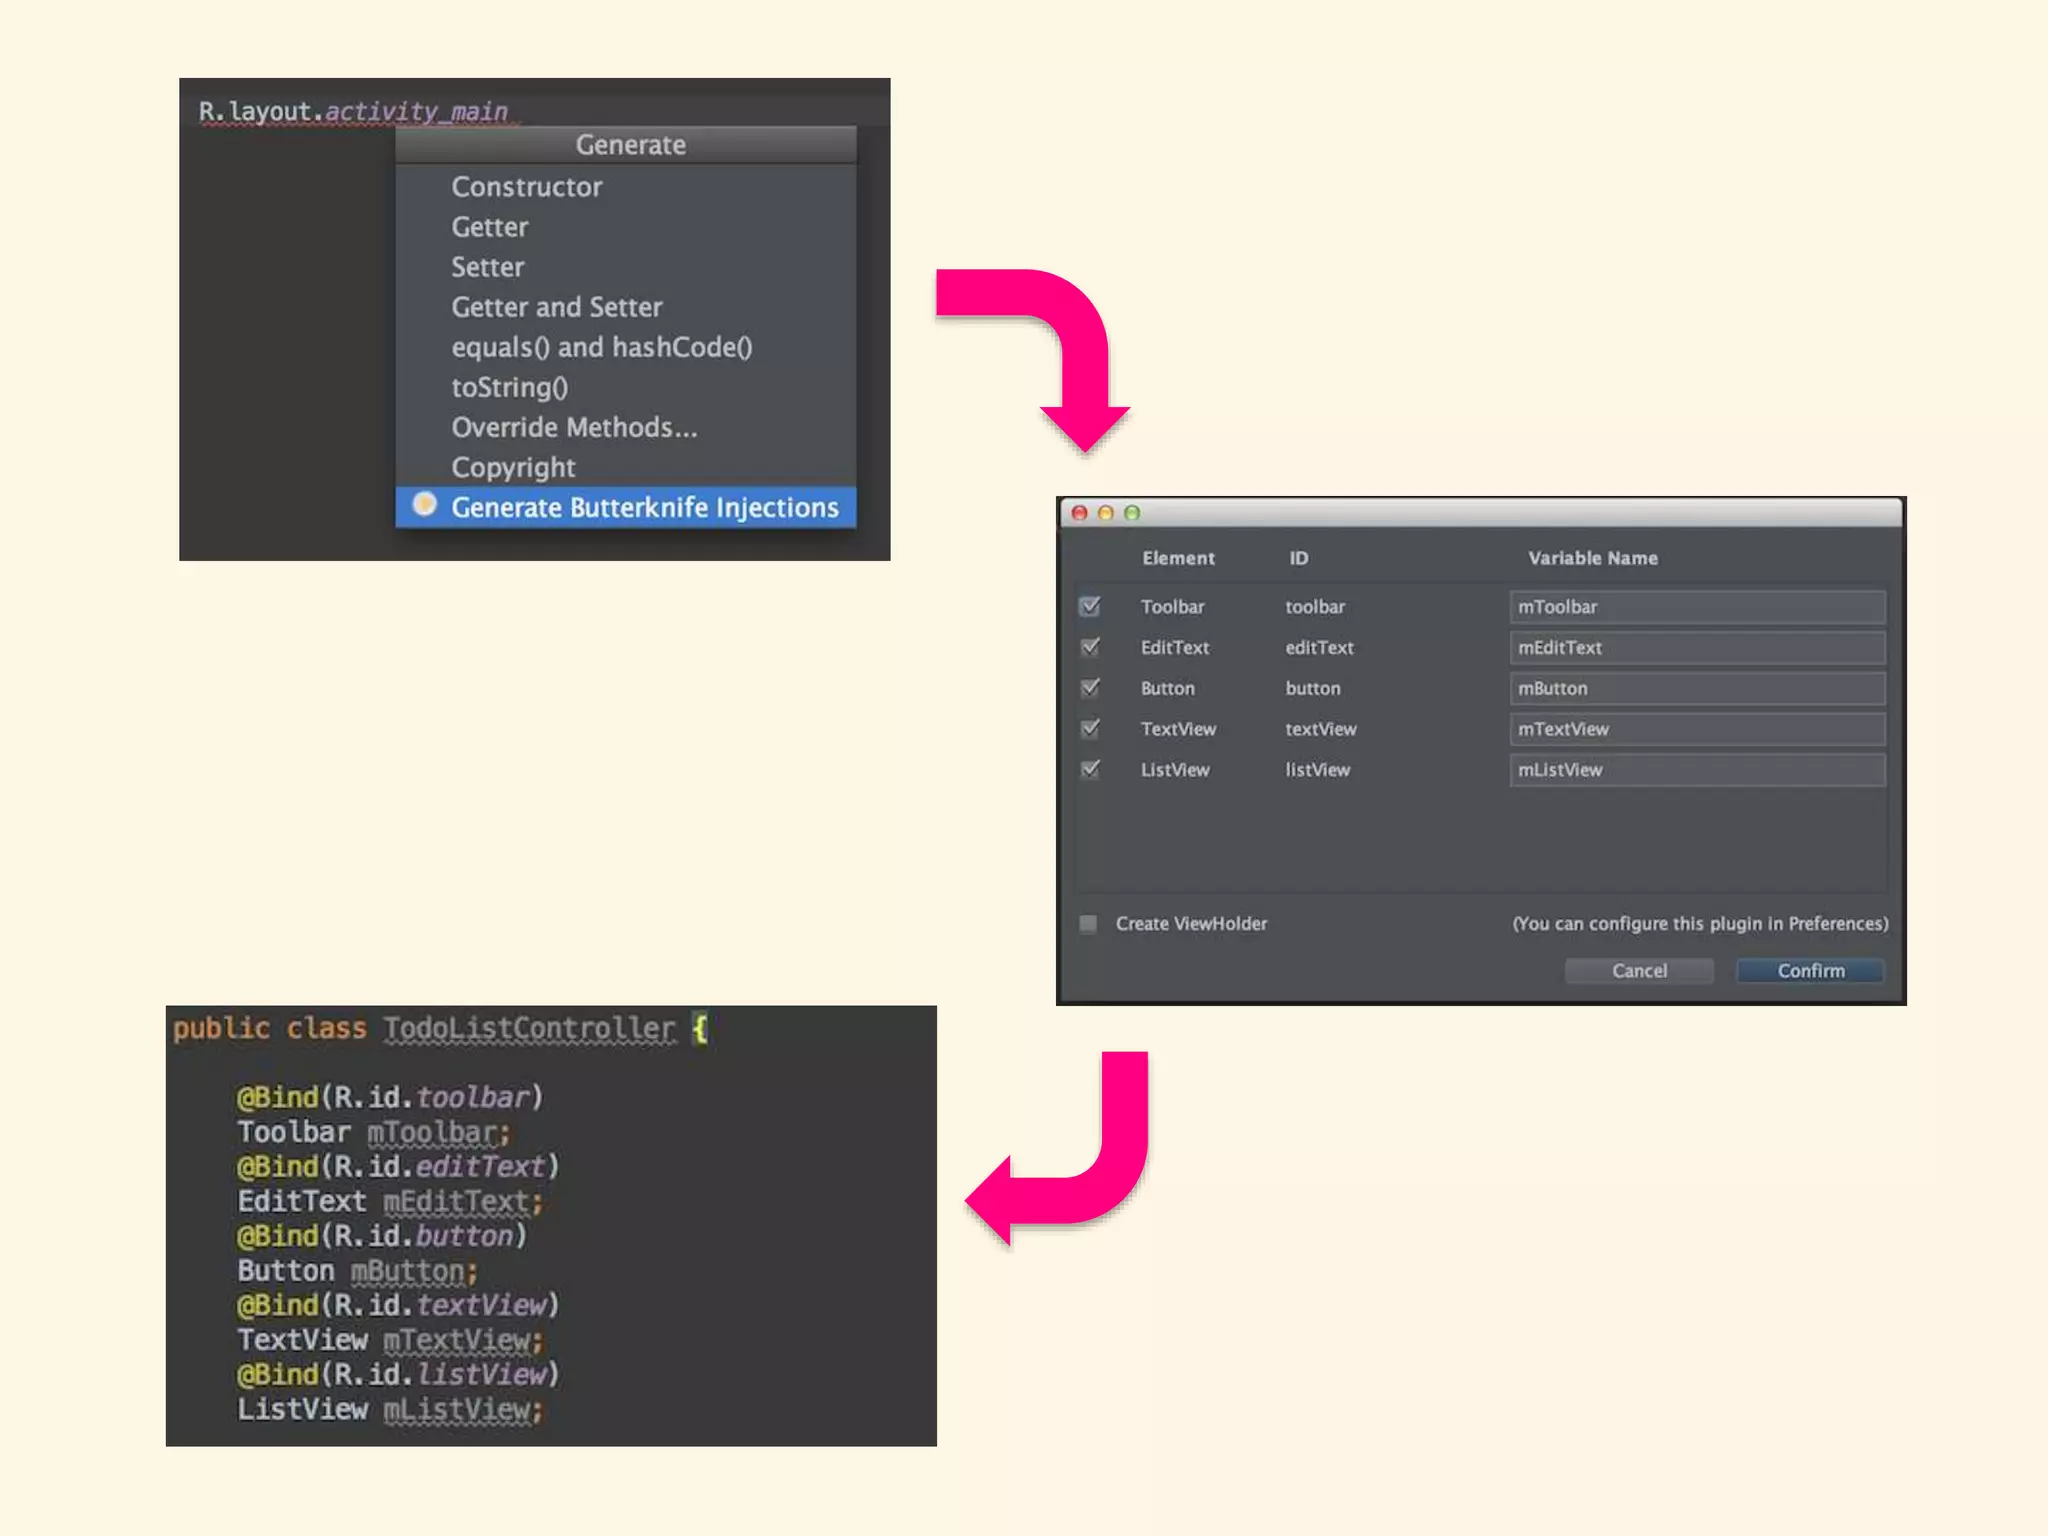Click the Butterknife icon in Generate menu
Screen dimensions: 2048x1536
(424, 504)
